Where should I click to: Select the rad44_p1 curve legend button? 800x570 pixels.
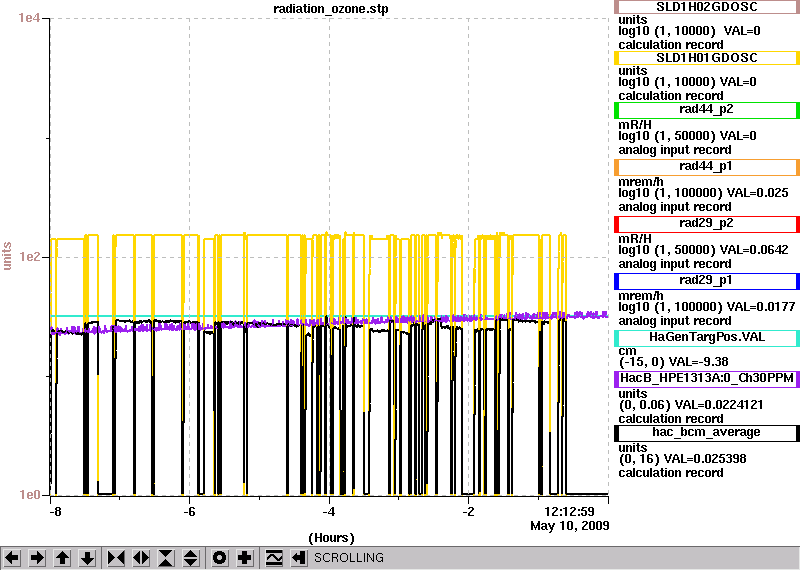(x=707, y=166)
